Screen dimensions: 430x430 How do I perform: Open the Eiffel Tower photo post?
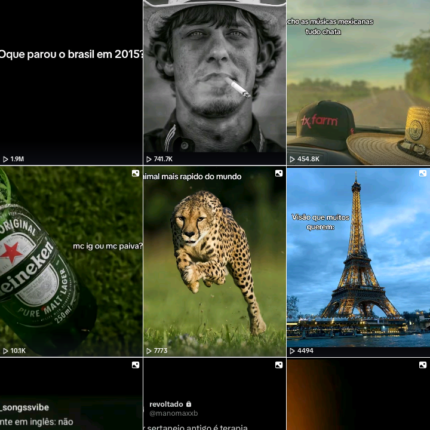tap(359, 262)
